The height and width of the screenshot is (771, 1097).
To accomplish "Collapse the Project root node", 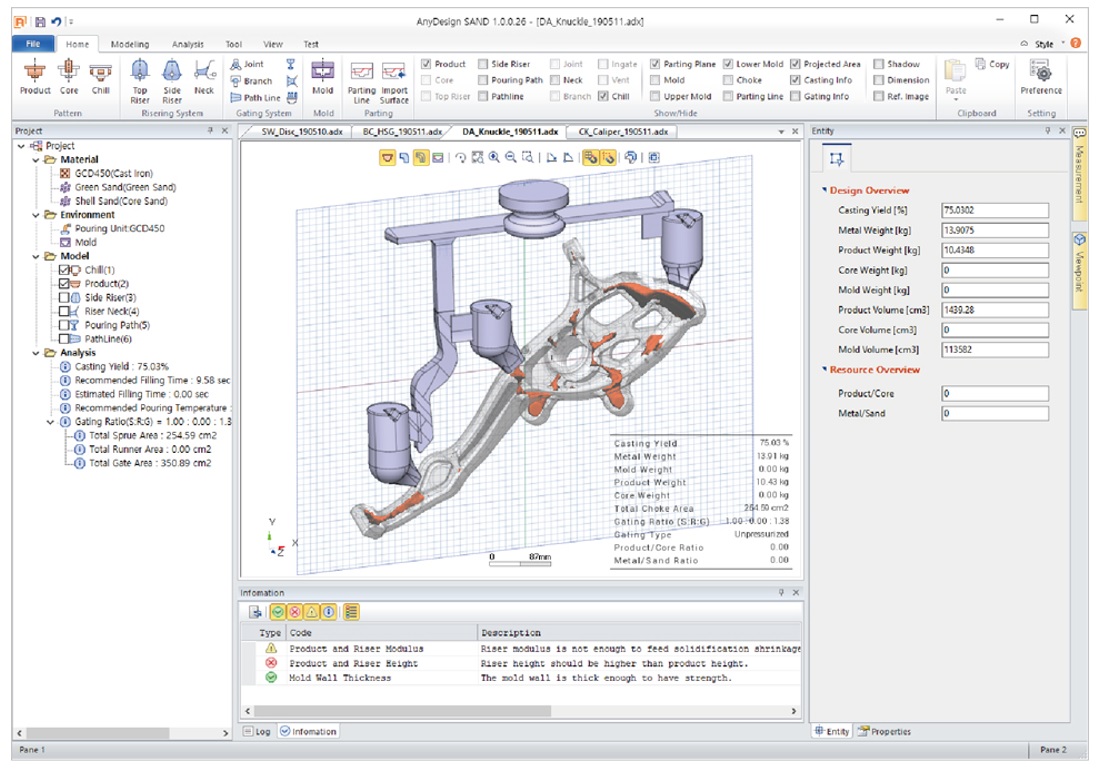I will pos(21,146).
